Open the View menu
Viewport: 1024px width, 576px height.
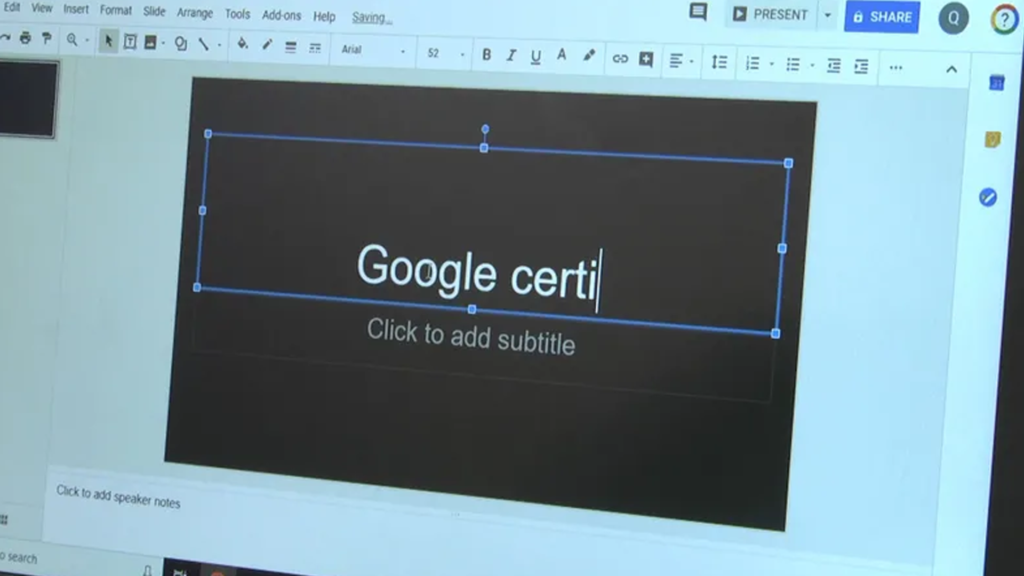click(x=42, y=8)
